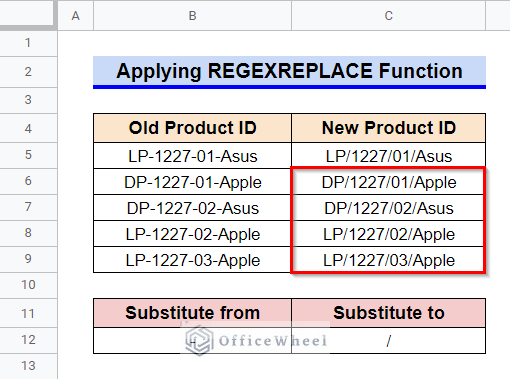This screenshot has width=510, height=379.
Task: Click the select-all corner box
Action: (28, 15)
